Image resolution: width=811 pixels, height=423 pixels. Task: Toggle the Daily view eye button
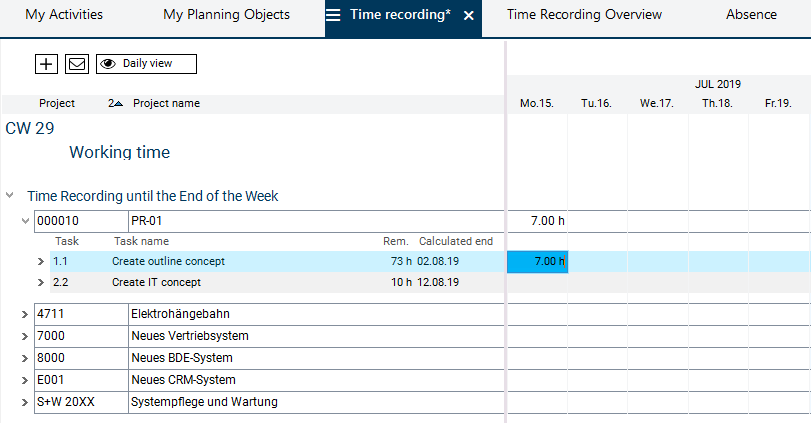(x=146, y=64)
